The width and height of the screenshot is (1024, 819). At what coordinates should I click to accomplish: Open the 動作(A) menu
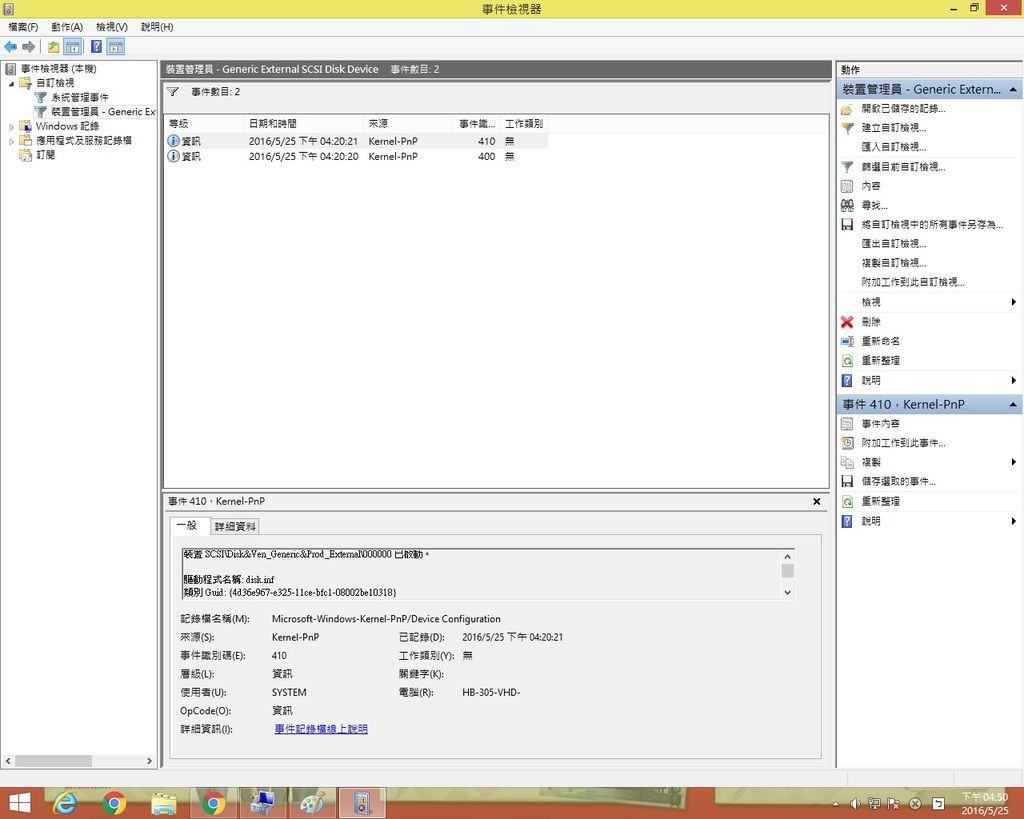tap(67, 27)
